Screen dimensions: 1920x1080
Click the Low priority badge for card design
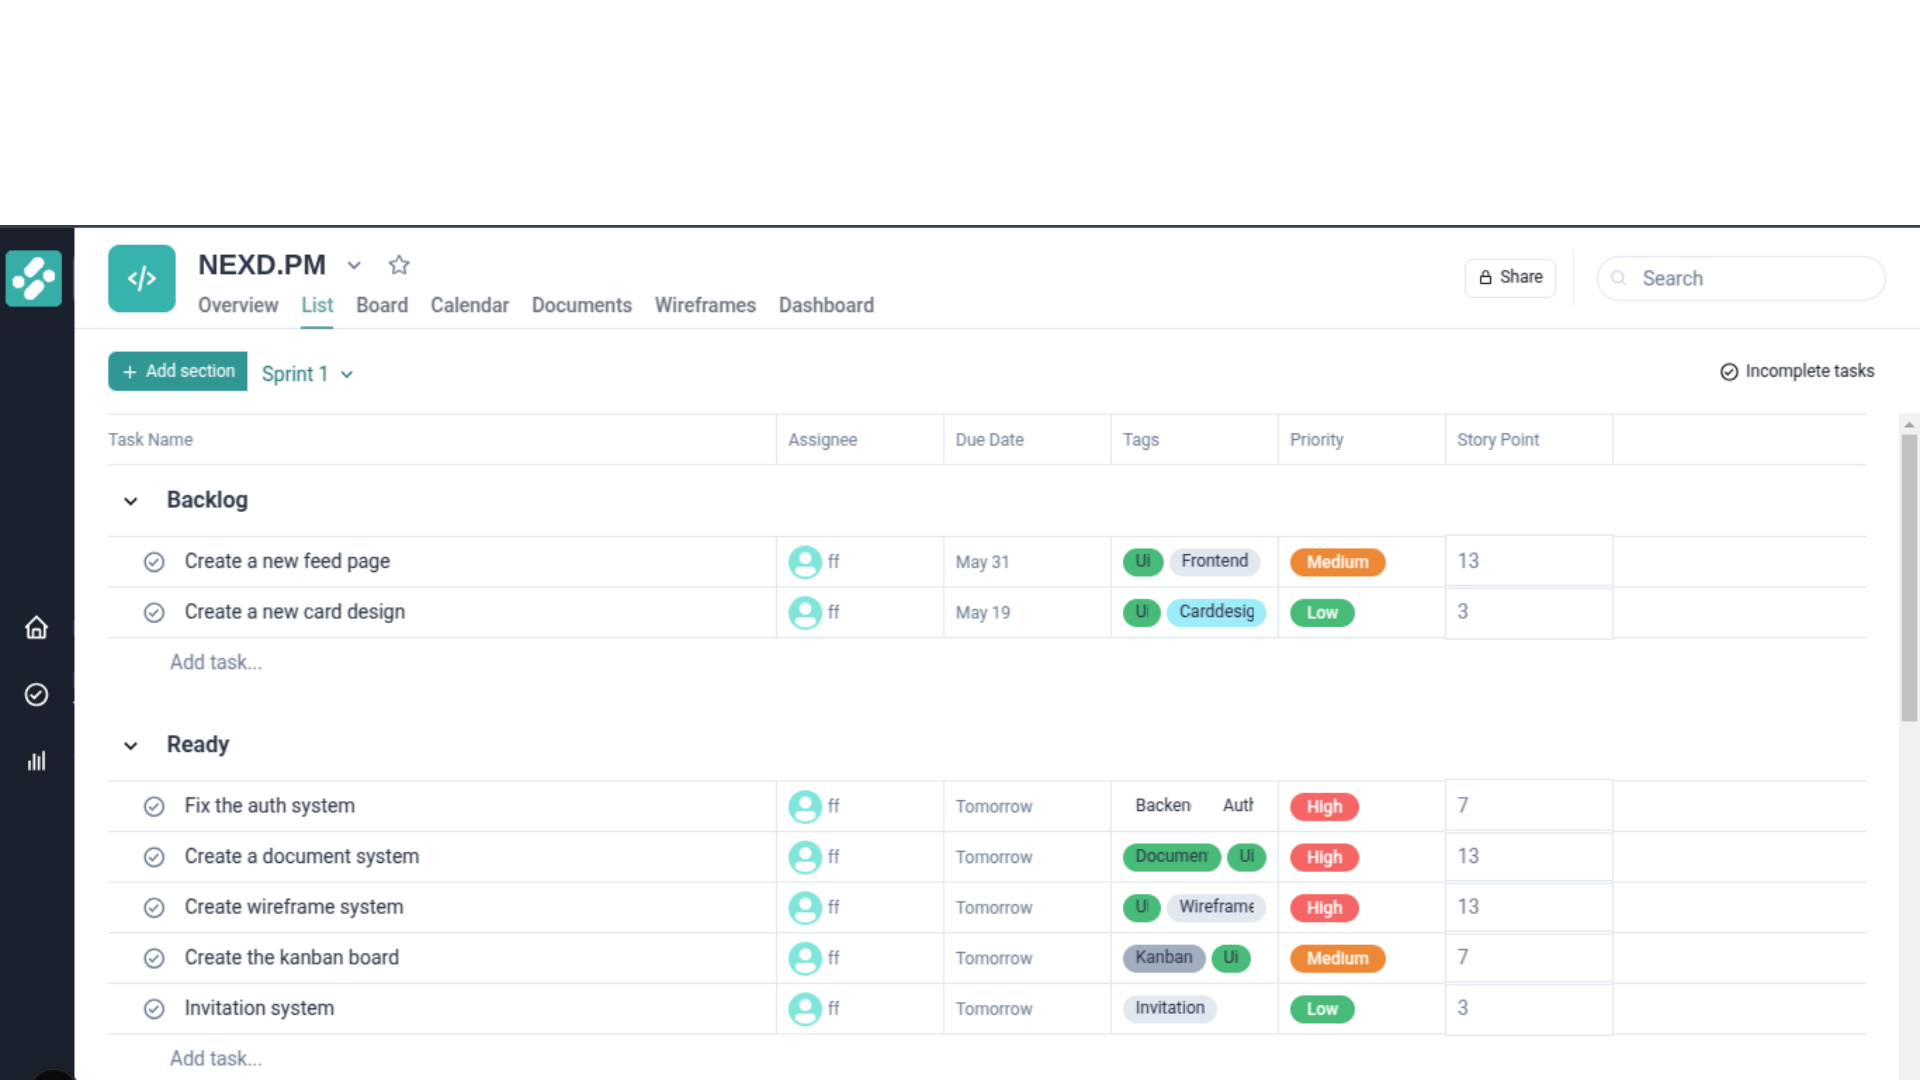pos(1322,613)
